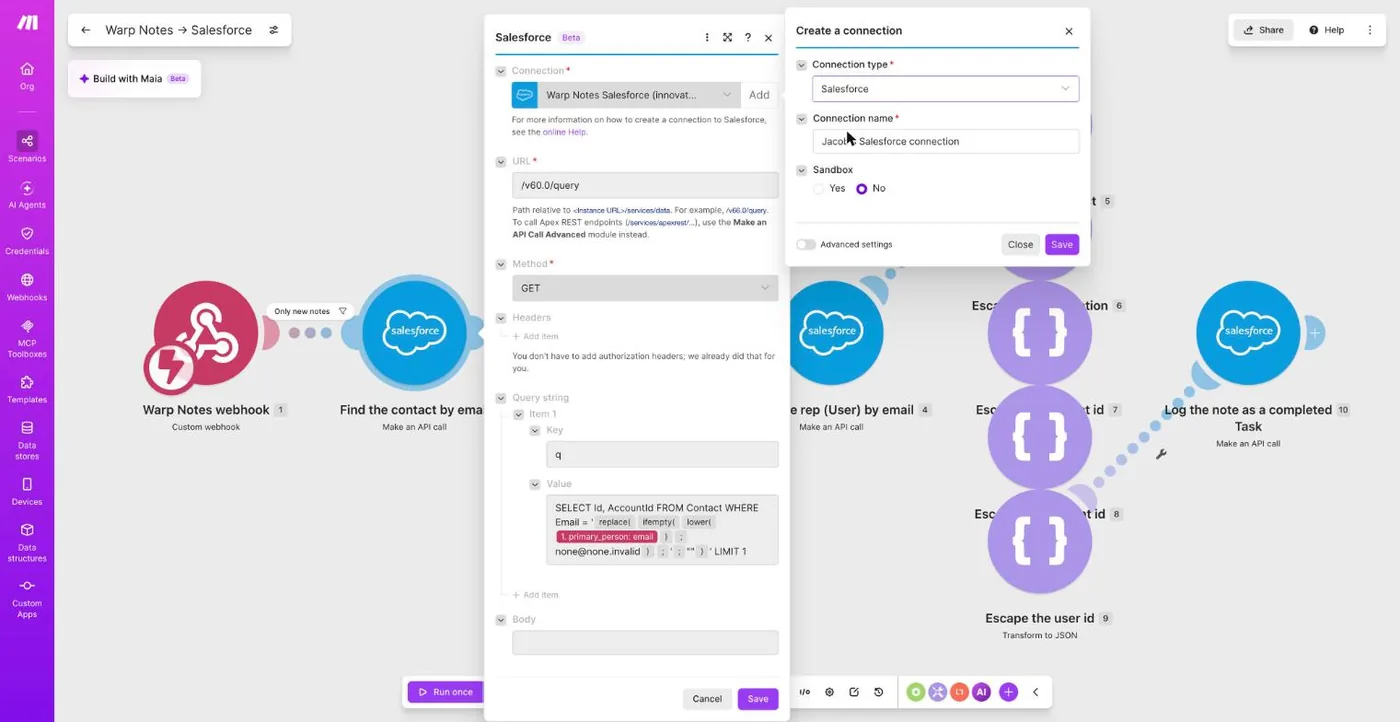Image resolution: width=1400 pixels, height=722 pixels.
Task: Open Credentials in the sidebar
Action: click(x=27, y=240)
